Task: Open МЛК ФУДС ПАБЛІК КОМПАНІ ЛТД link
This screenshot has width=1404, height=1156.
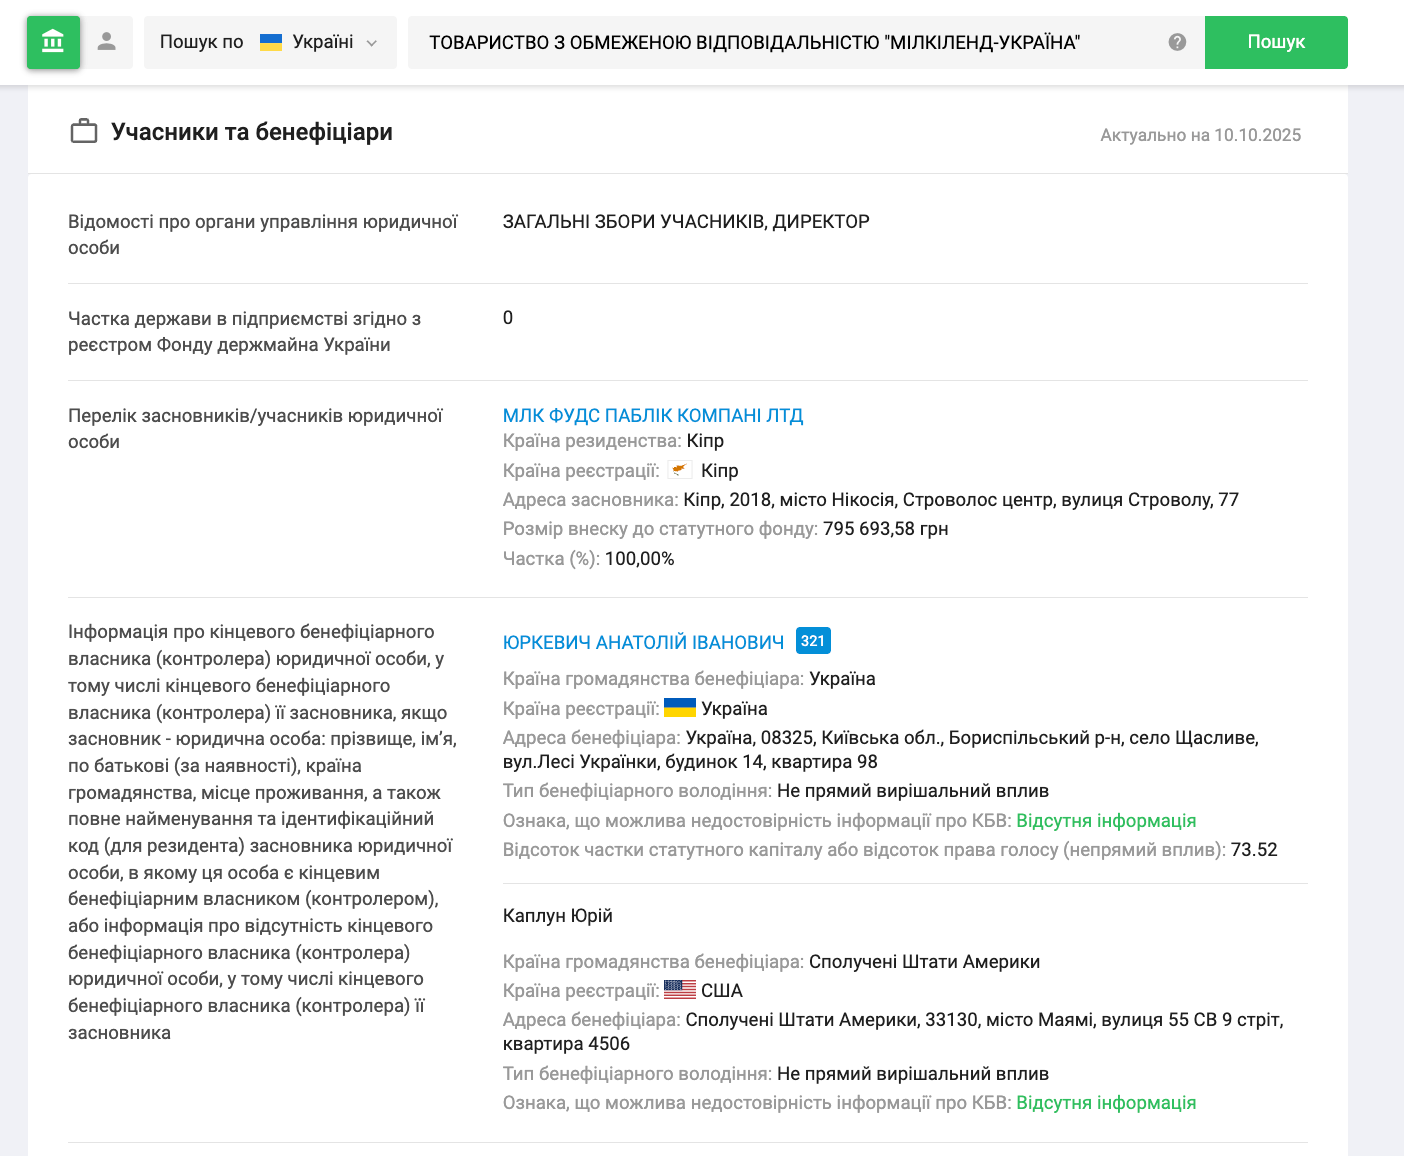Action: coord(653,416)
